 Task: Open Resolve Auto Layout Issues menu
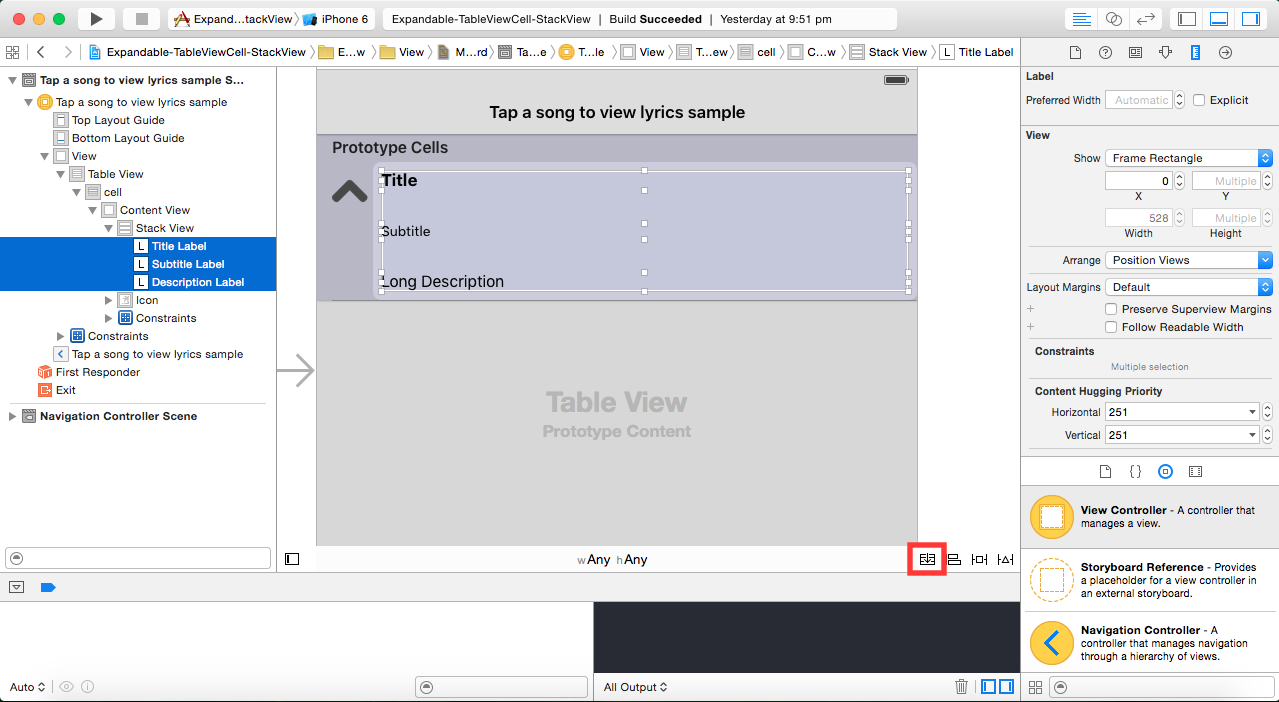pos(1006,559)
